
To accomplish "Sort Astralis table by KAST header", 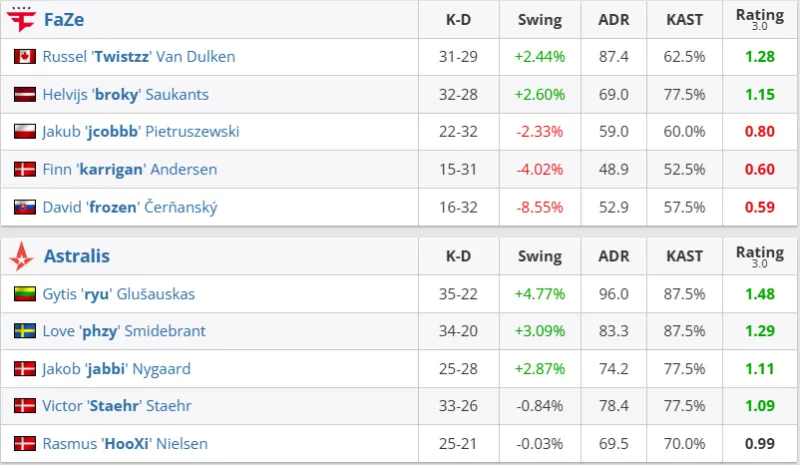I will [685, 257].
